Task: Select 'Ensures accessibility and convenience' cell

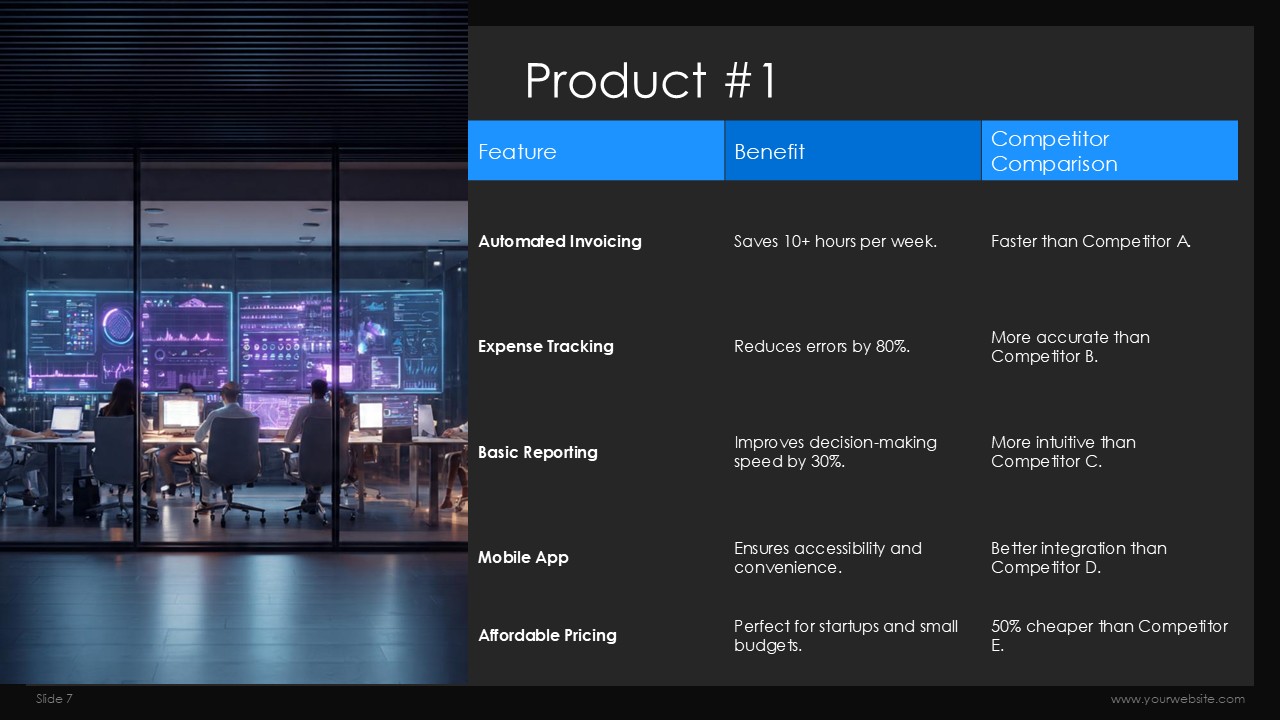Action: (x=828, y=558)
